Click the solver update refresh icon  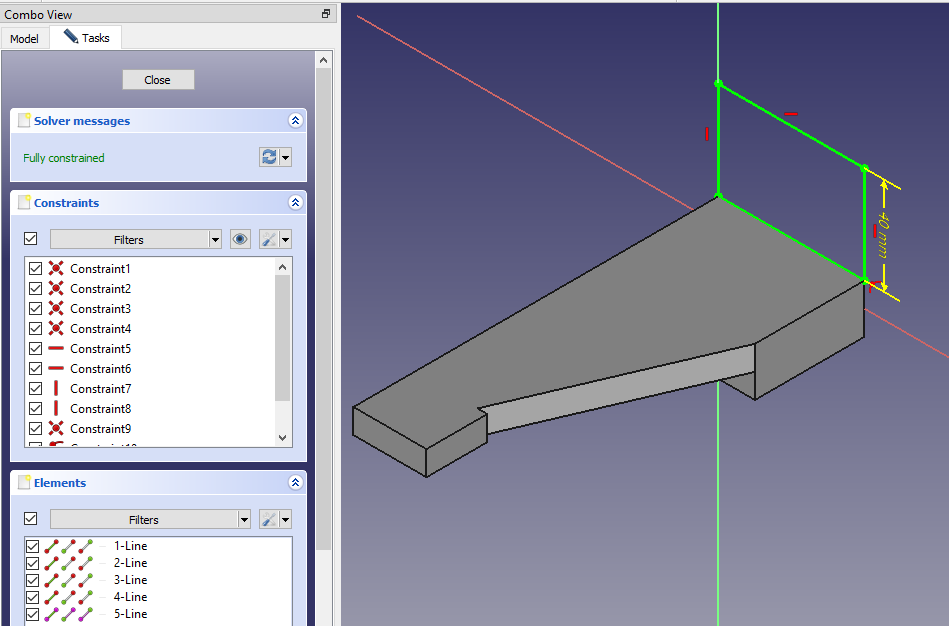tap(269, 158)
